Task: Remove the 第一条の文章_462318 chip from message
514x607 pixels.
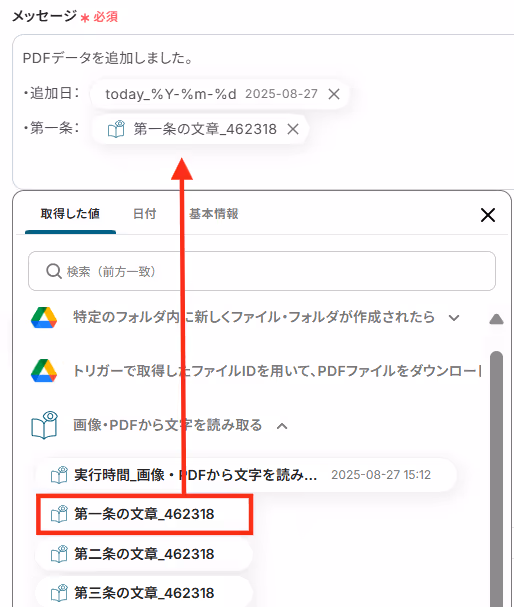Action: tap(293, 129)
